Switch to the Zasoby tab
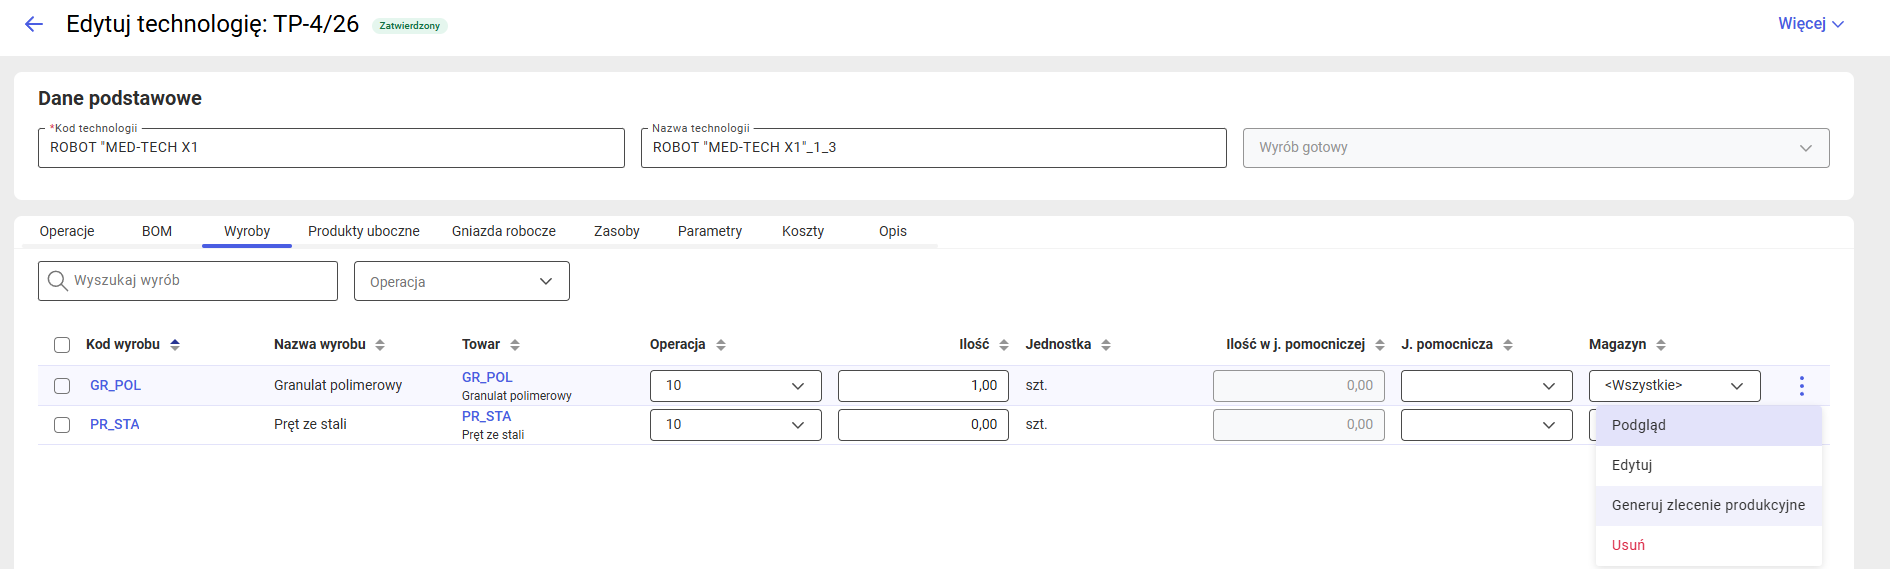The image size is (1890, 569). click(617, 231)
